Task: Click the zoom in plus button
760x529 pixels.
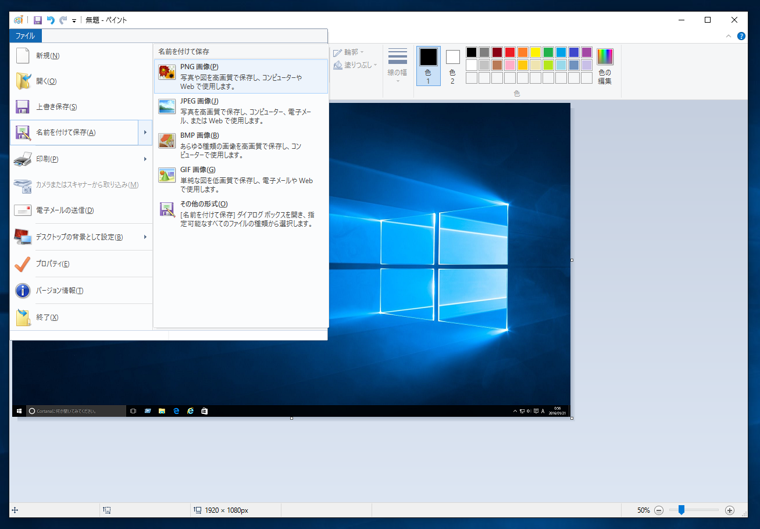Action: pos(729,510)
